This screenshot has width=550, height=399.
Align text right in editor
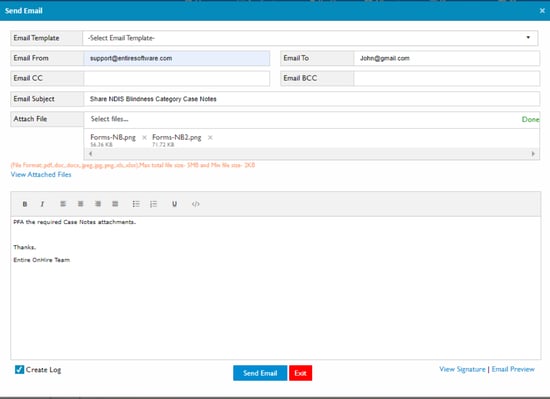pyautogui.click(x=98, y=204)
